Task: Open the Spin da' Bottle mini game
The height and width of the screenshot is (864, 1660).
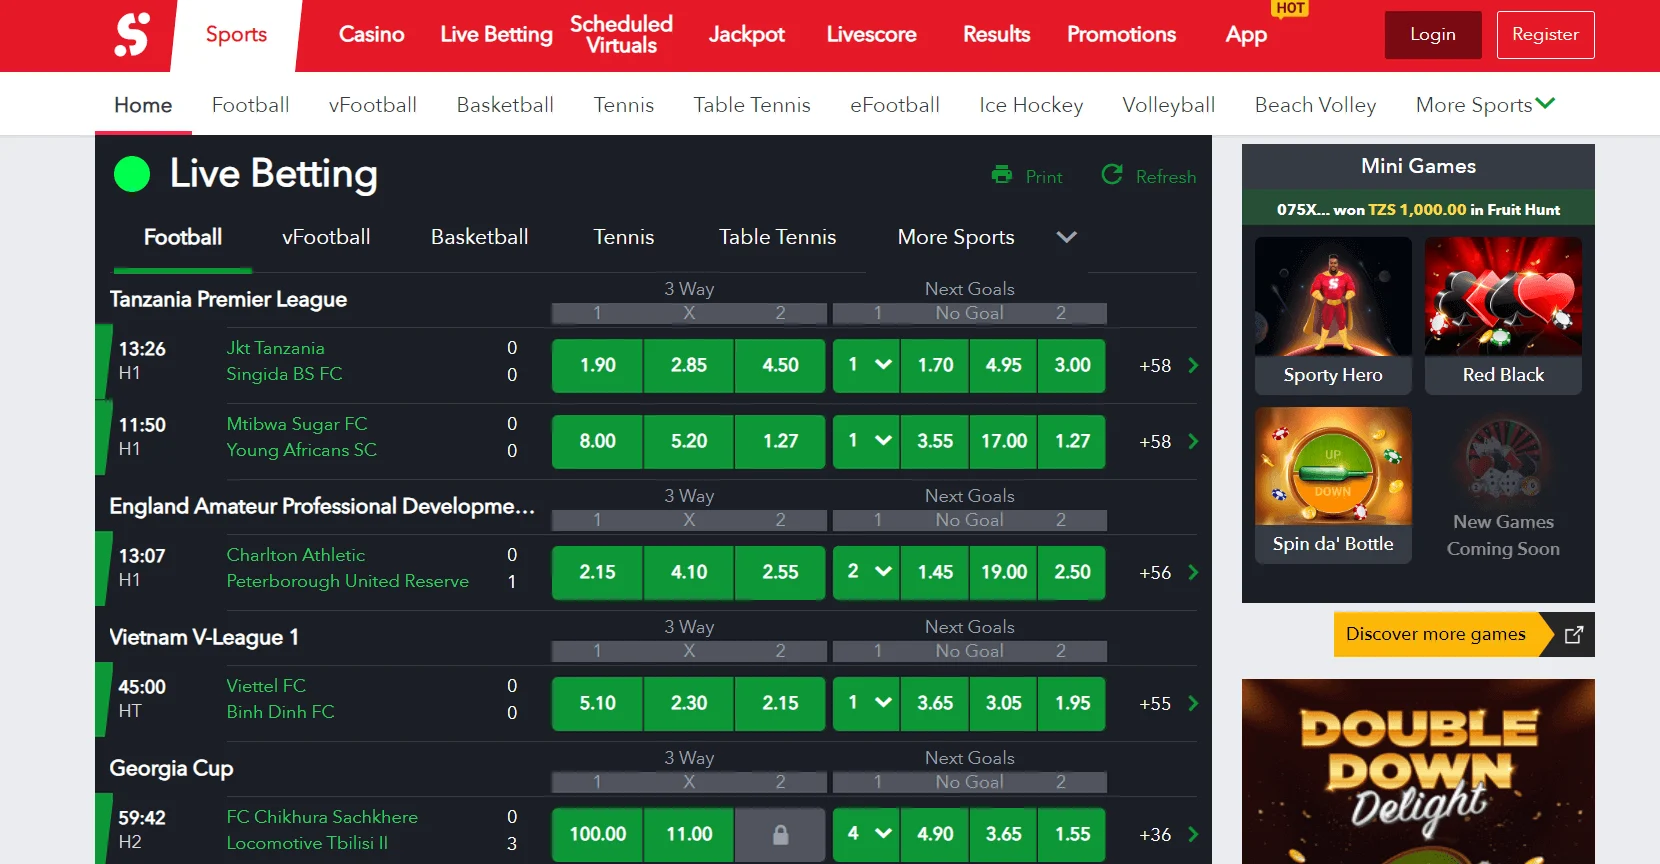Action: tap(1333, 485)
